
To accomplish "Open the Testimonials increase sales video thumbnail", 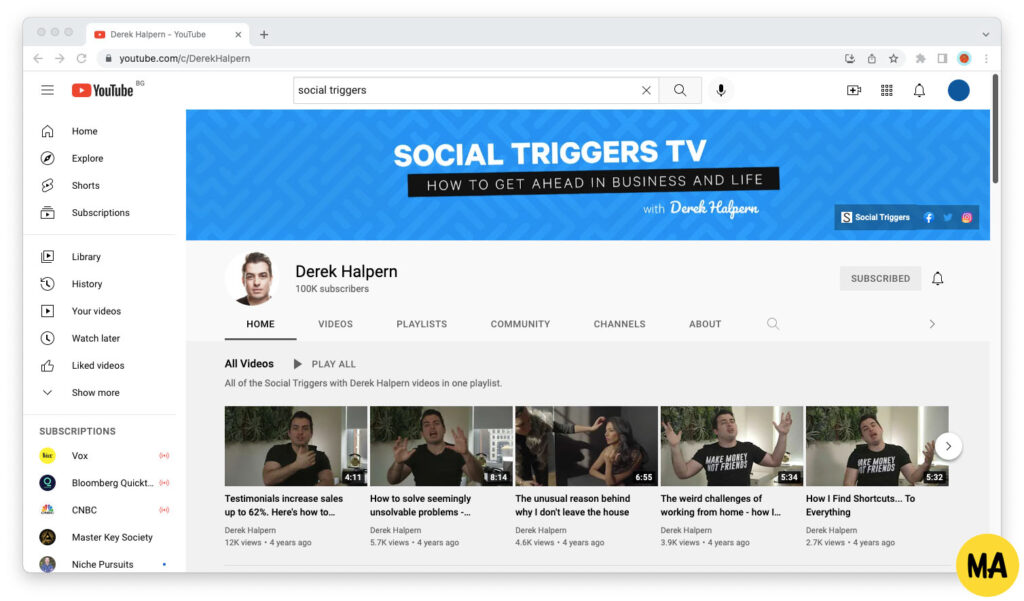I will pos(296,446).
